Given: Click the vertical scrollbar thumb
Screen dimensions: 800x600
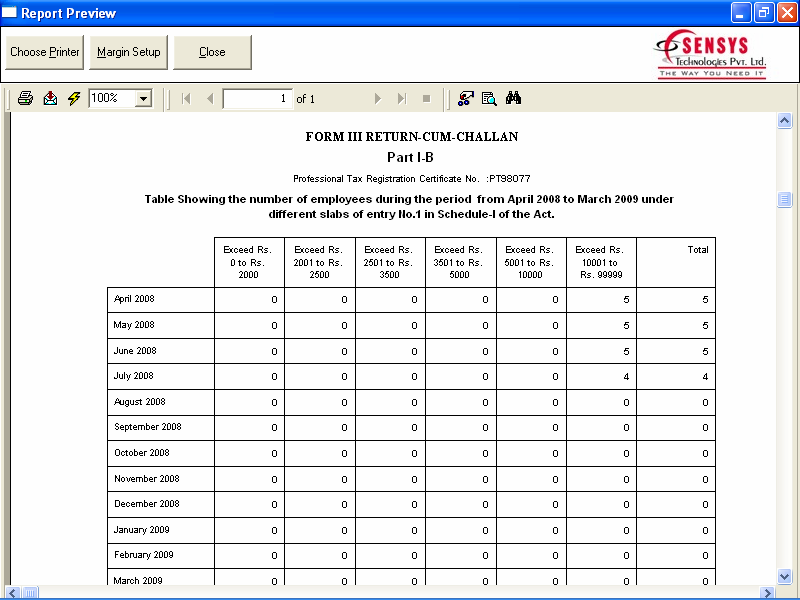Looking at the screenshot, I should coord(784,199).
